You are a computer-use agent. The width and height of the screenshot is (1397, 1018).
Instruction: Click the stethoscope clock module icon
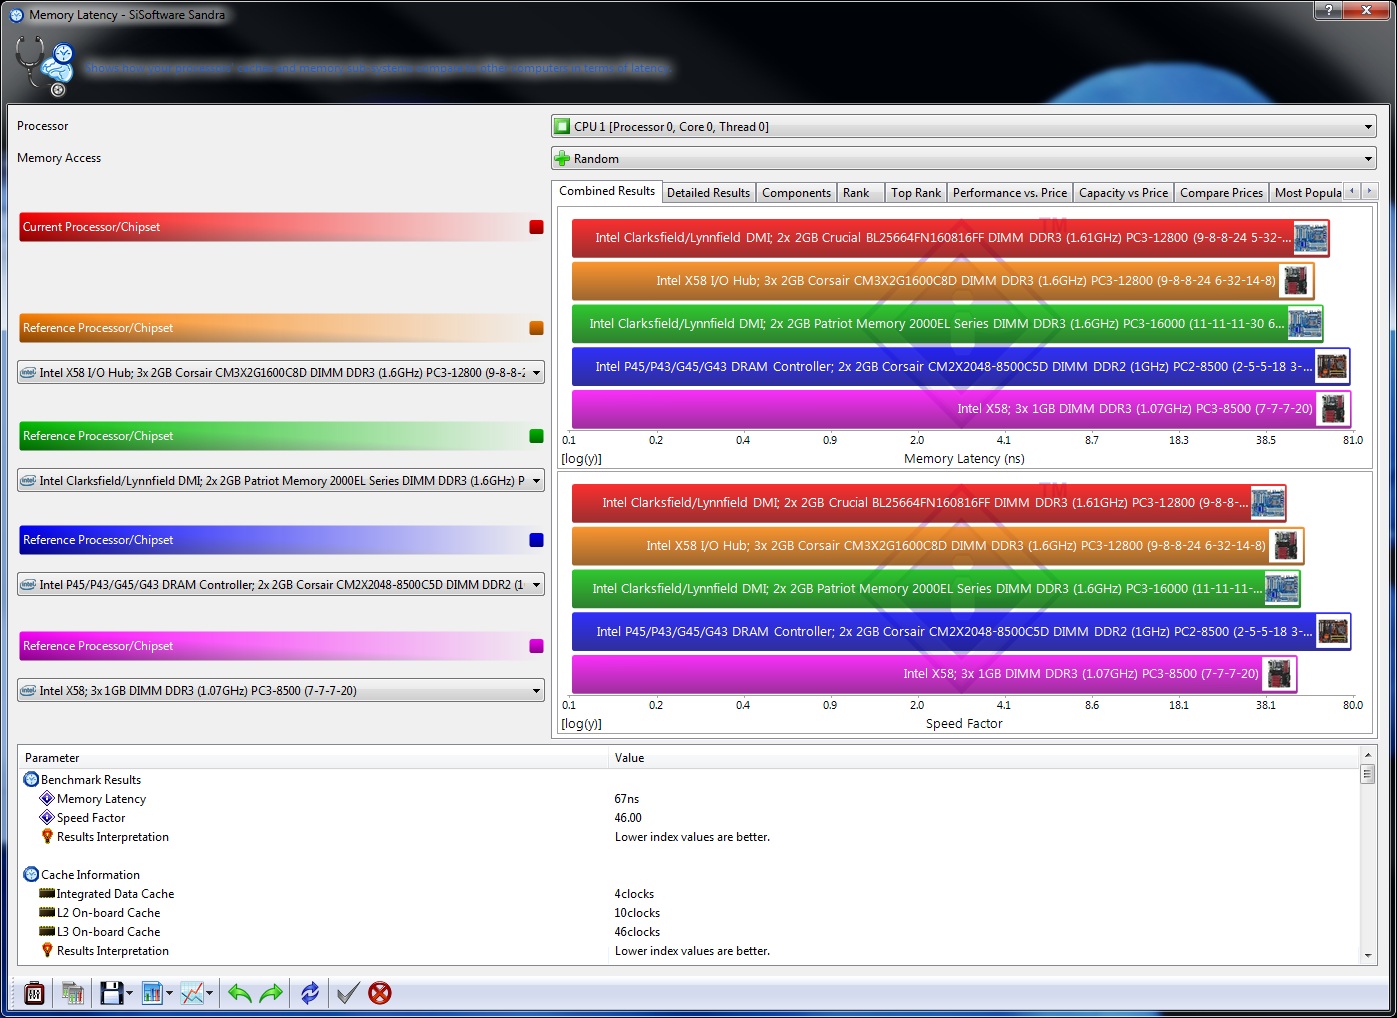pos(44,66)
